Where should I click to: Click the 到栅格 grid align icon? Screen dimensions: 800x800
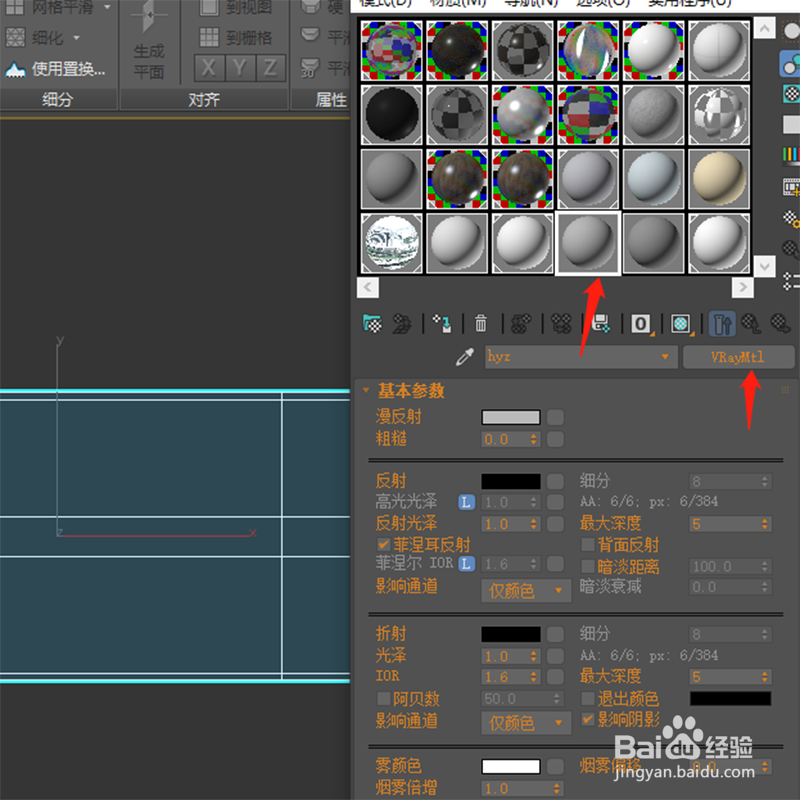click(209, 37)
